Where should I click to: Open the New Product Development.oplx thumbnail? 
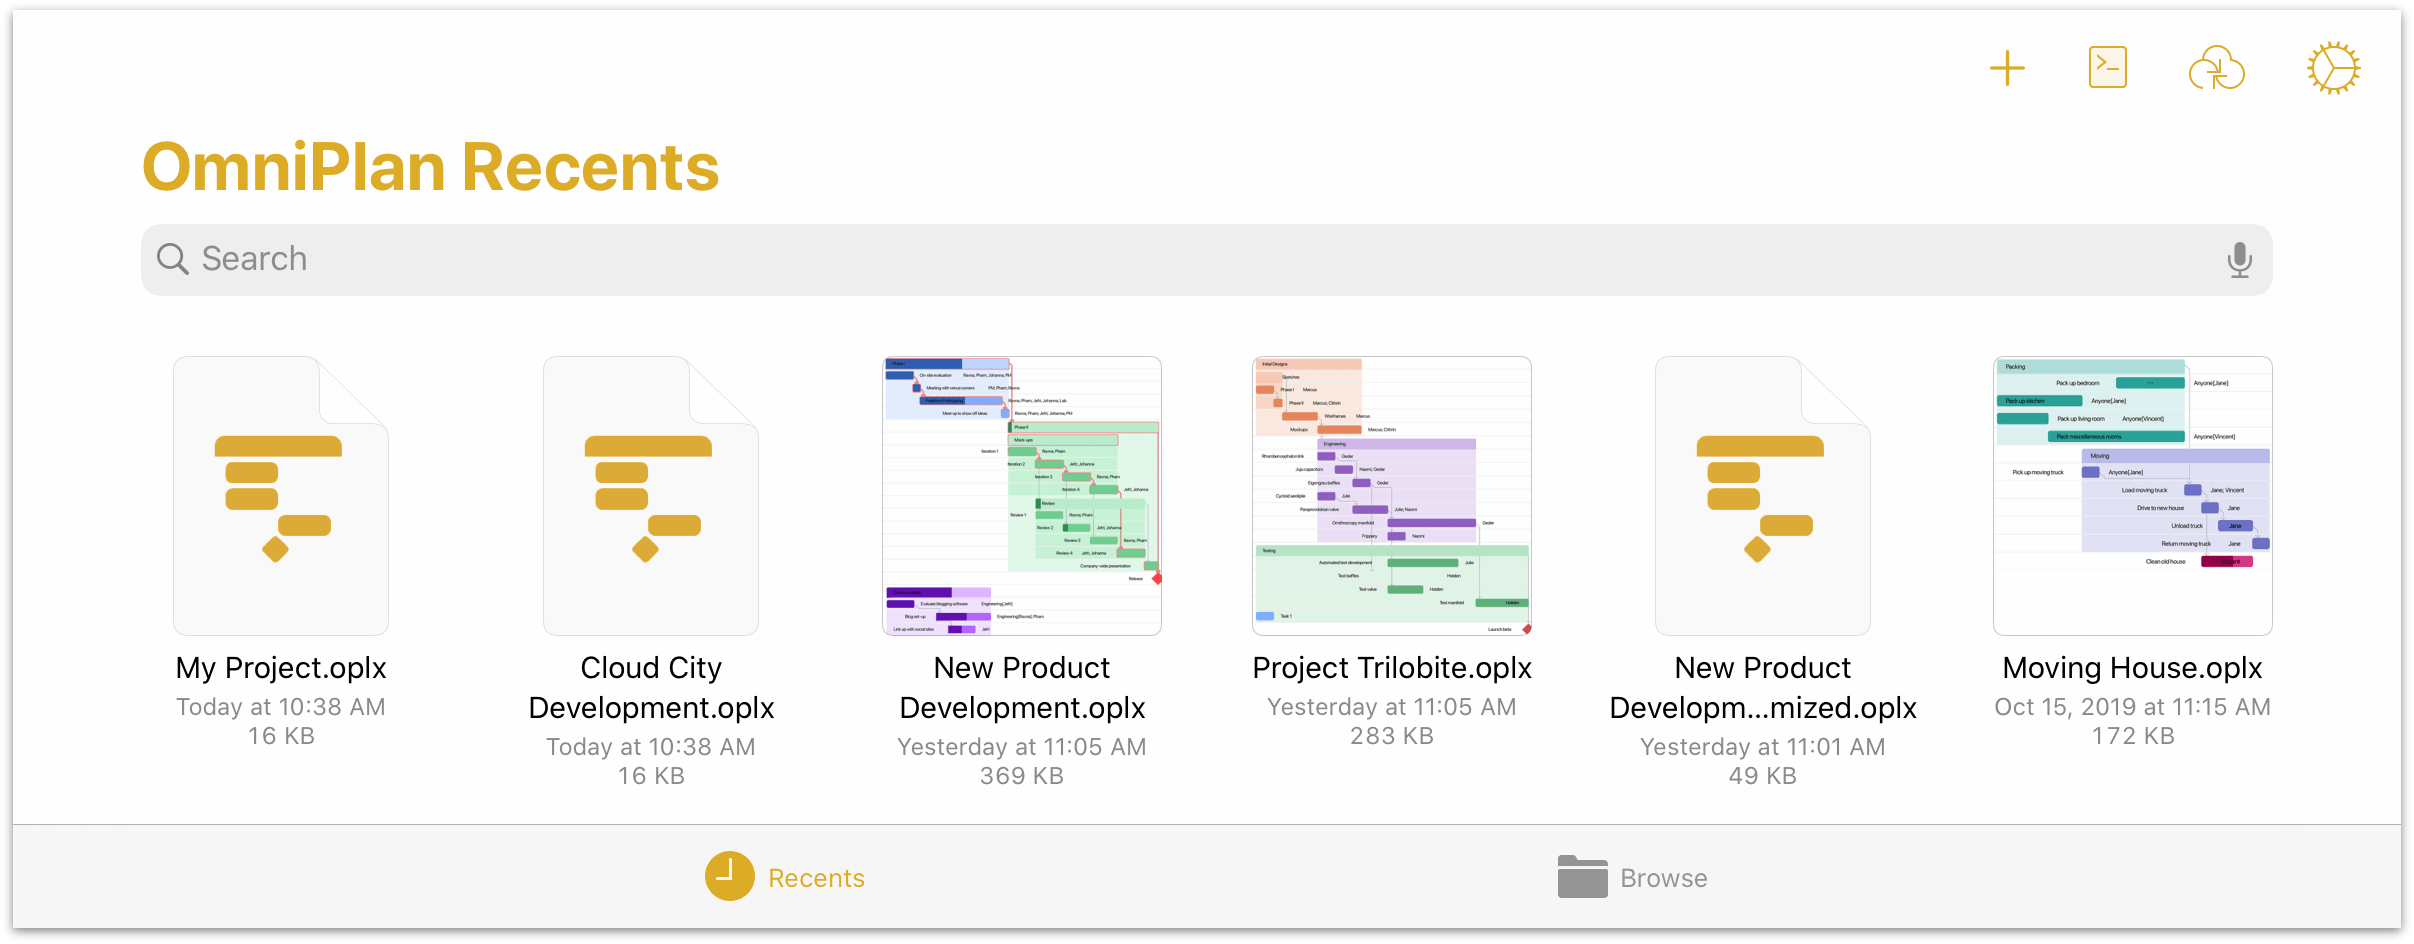click(x=1022, y=496)
